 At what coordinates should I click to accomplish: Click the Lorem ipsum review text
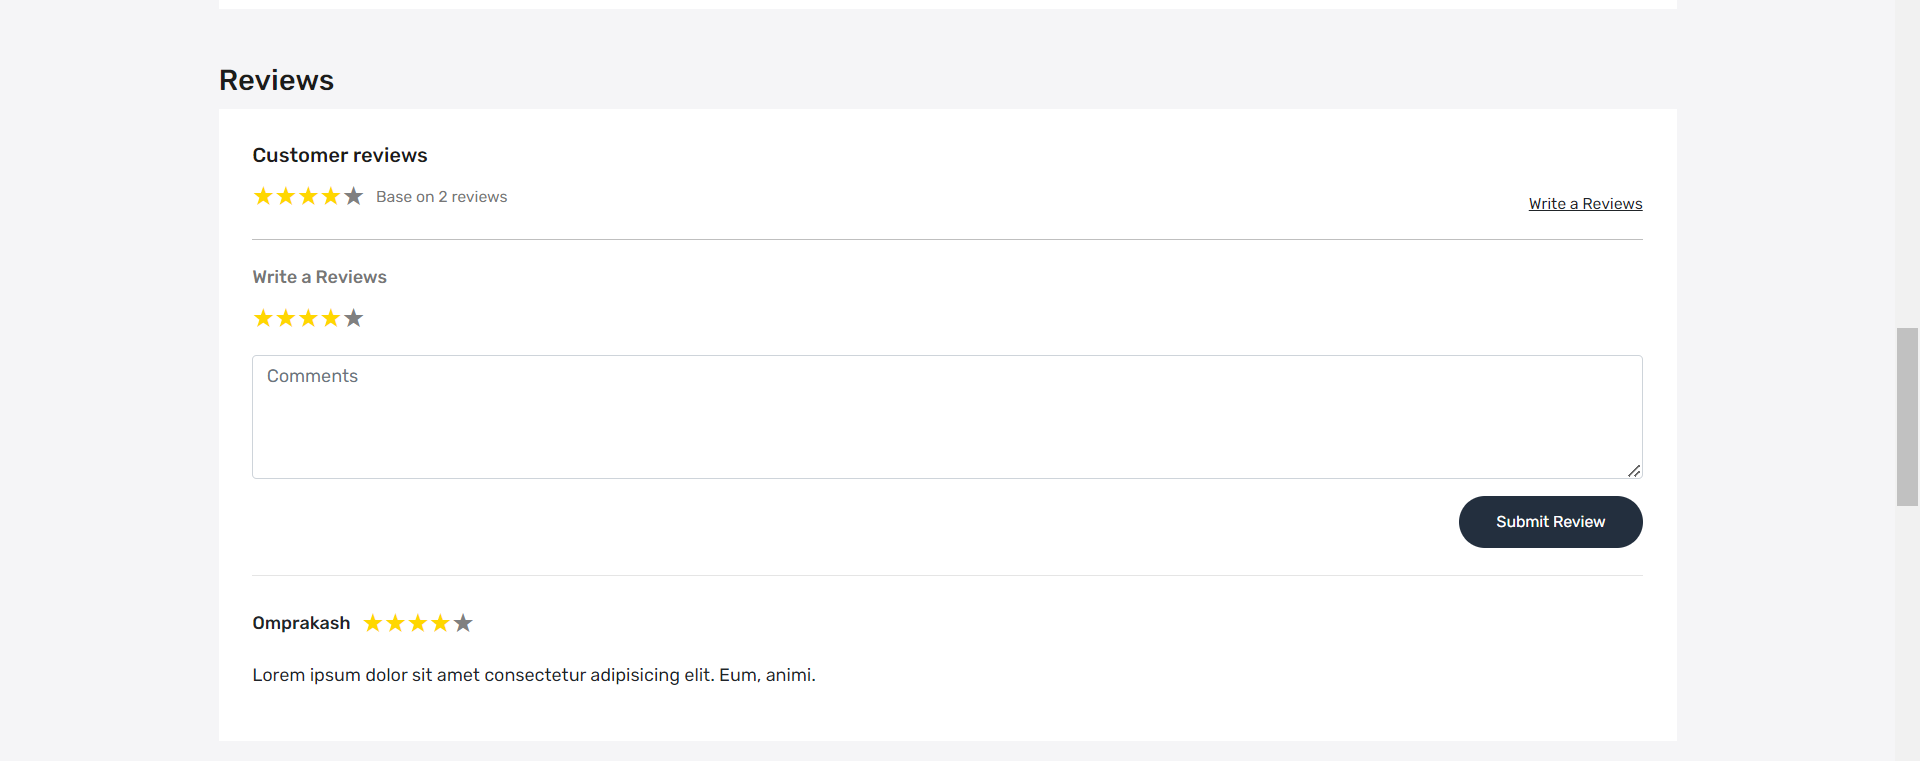tap(534, 675)
